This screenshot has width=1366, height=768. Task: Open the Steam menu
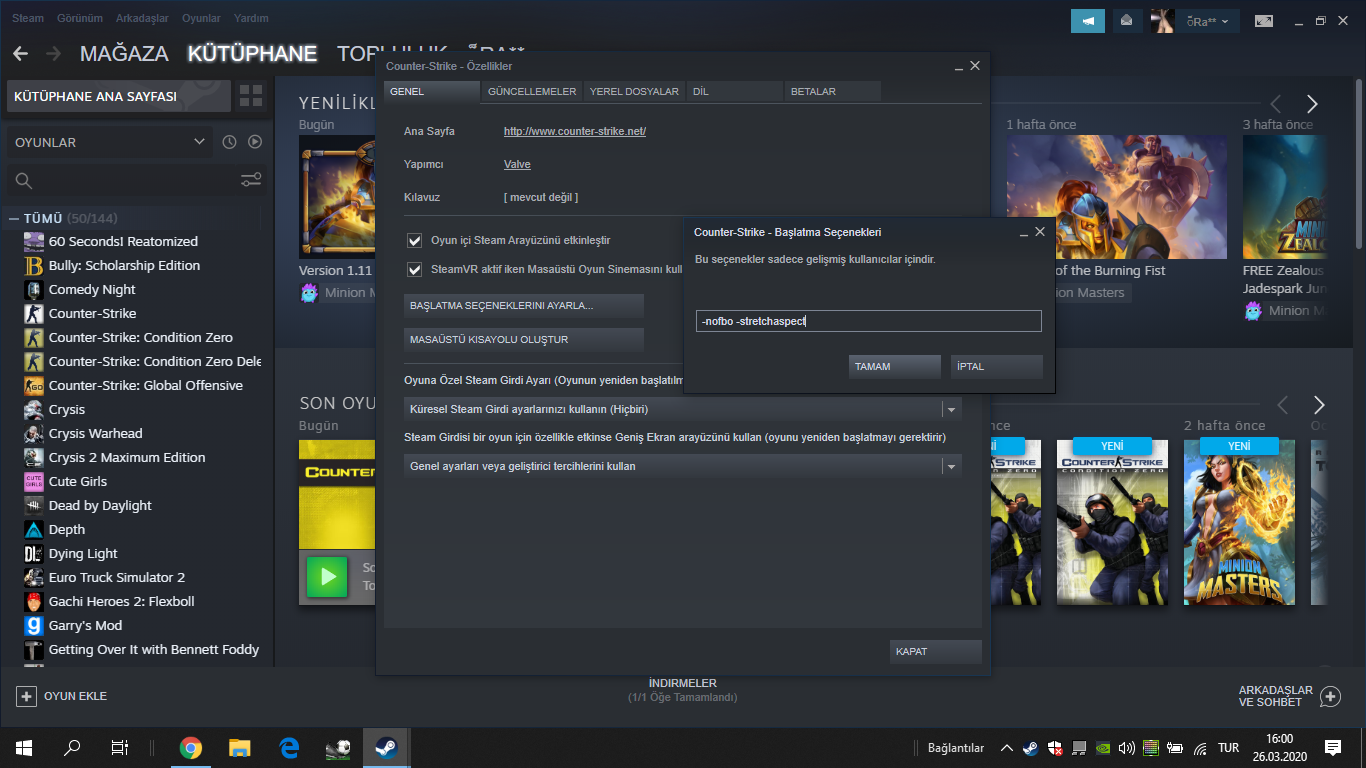tap(28, 18)
